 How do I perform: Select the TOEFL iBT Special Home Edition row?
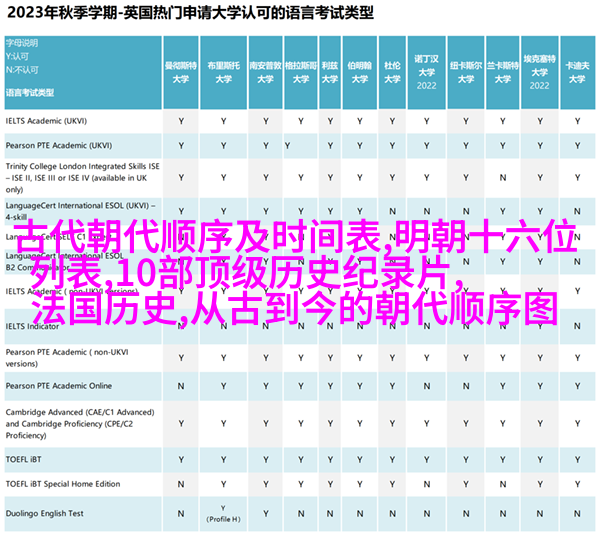[62, 484]
